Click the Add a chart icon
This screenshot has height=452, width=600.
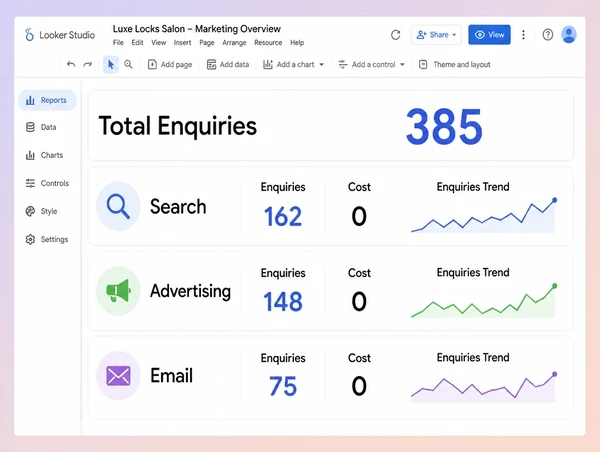(x=267, y=65)
